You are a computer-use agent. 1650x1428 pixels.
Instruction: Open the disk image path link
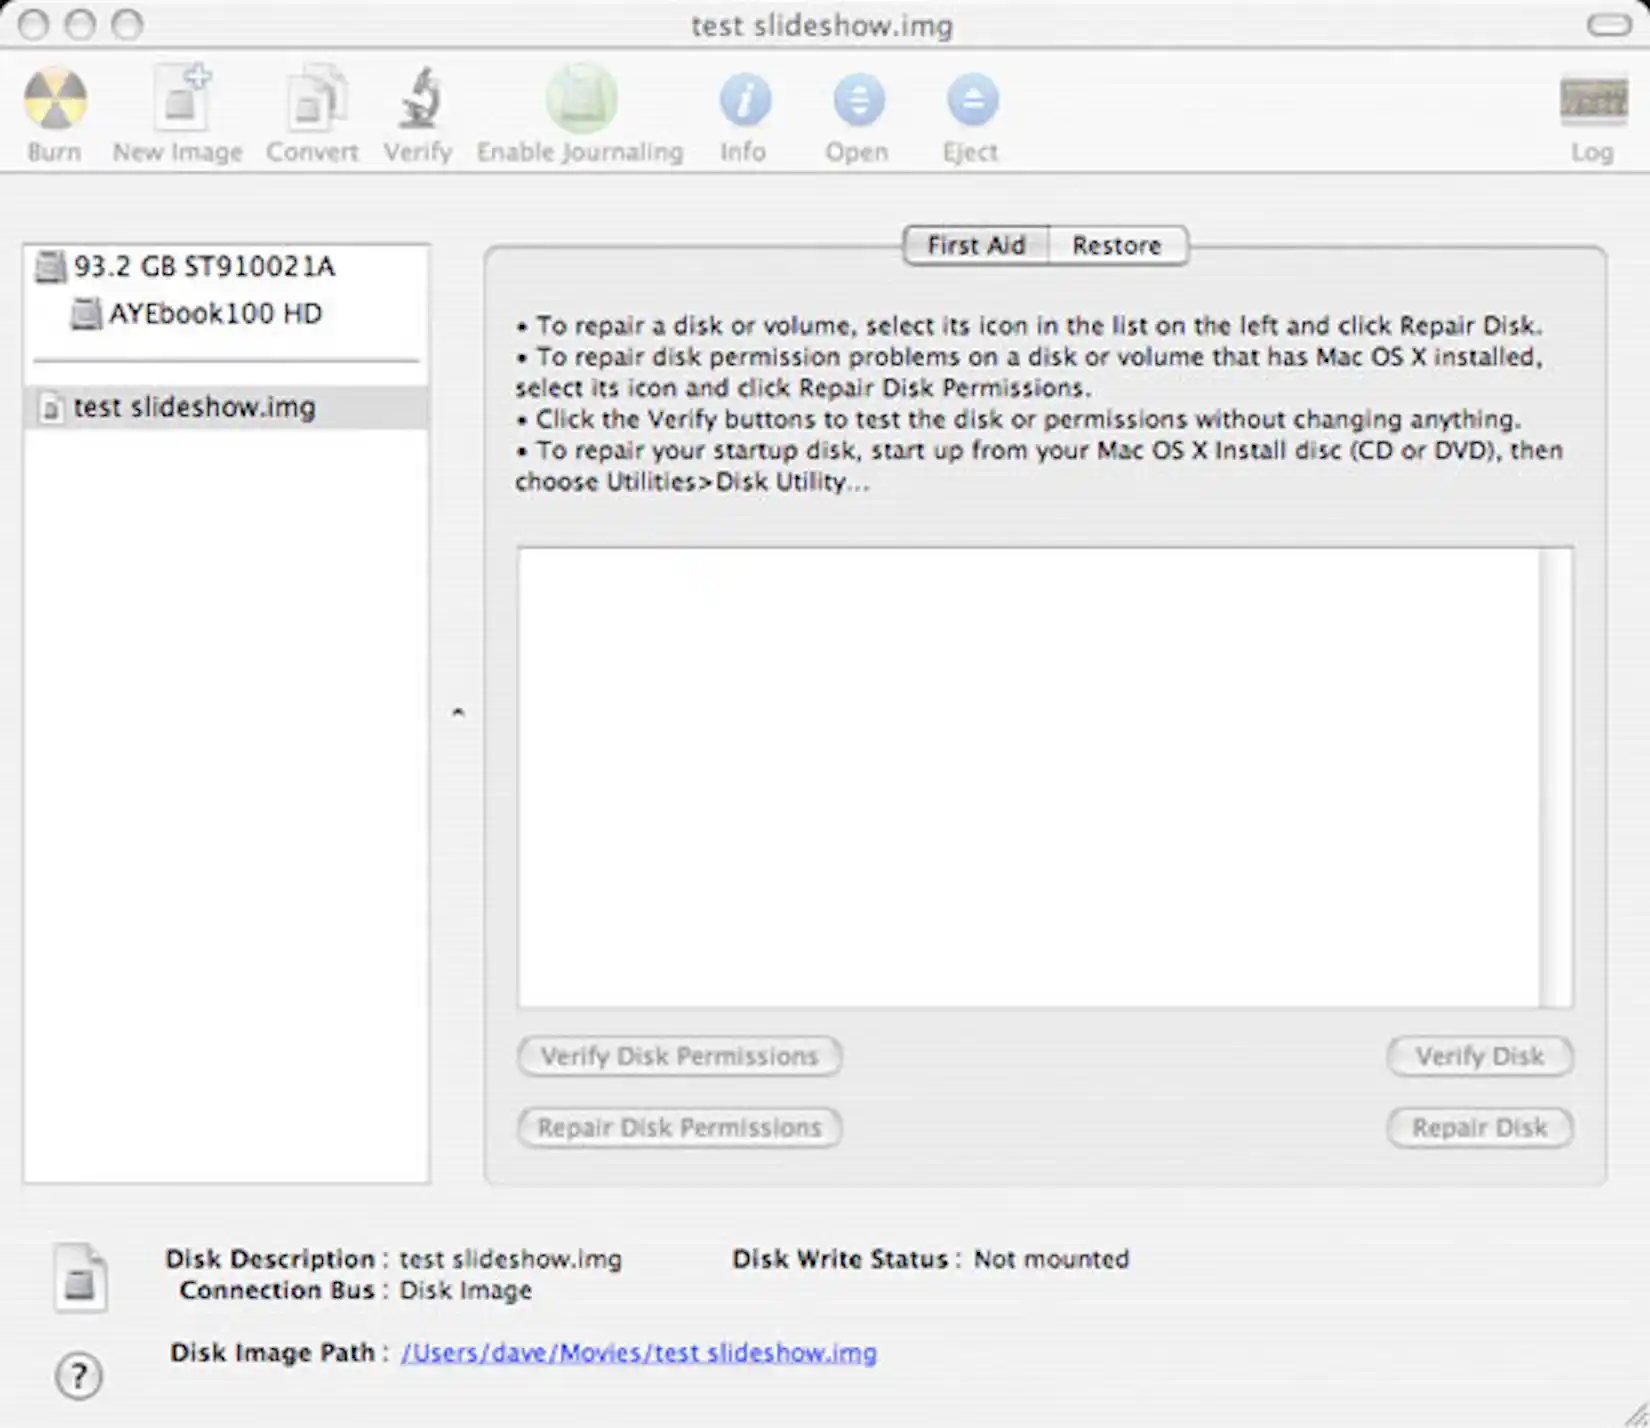point(639,1352)
